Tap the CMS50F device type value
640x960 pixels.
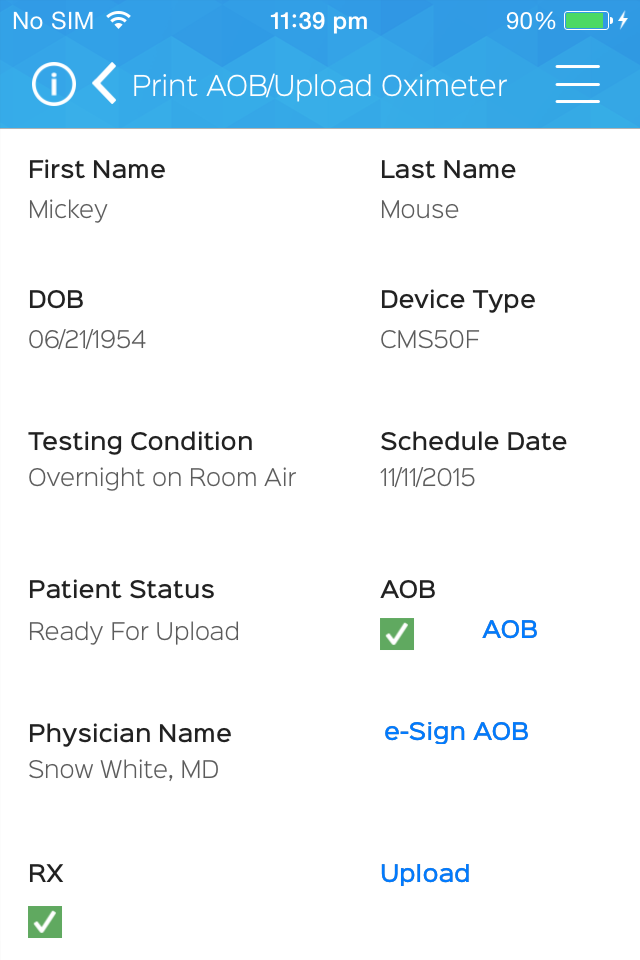[430, 339]
